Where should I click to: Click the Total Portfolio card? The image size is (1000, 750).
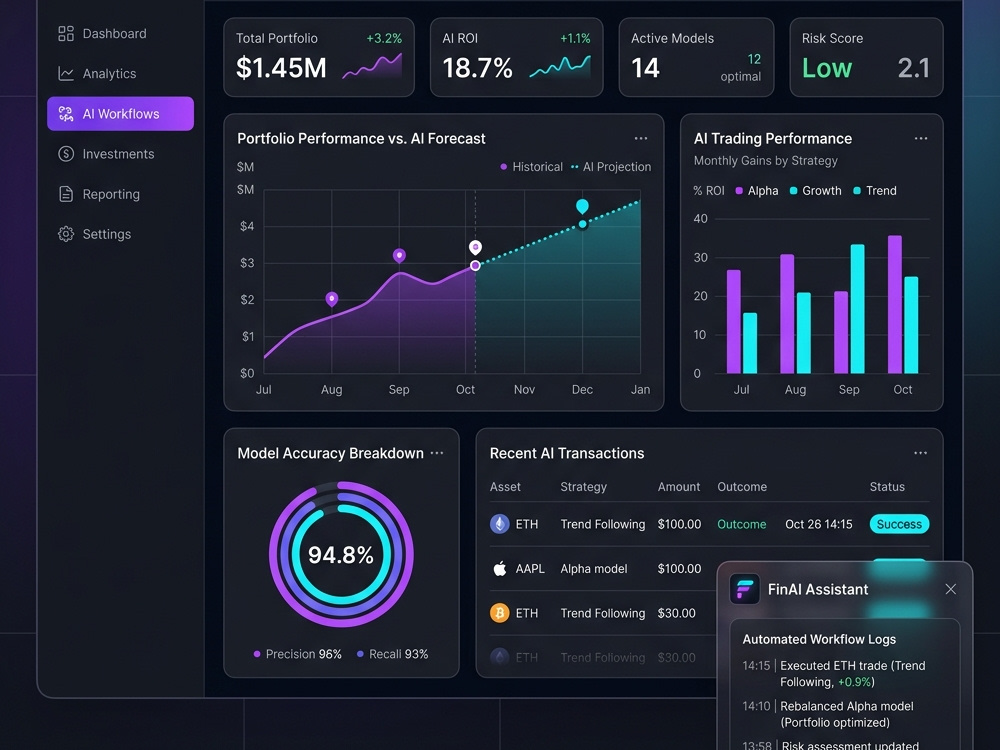(319, 57)
